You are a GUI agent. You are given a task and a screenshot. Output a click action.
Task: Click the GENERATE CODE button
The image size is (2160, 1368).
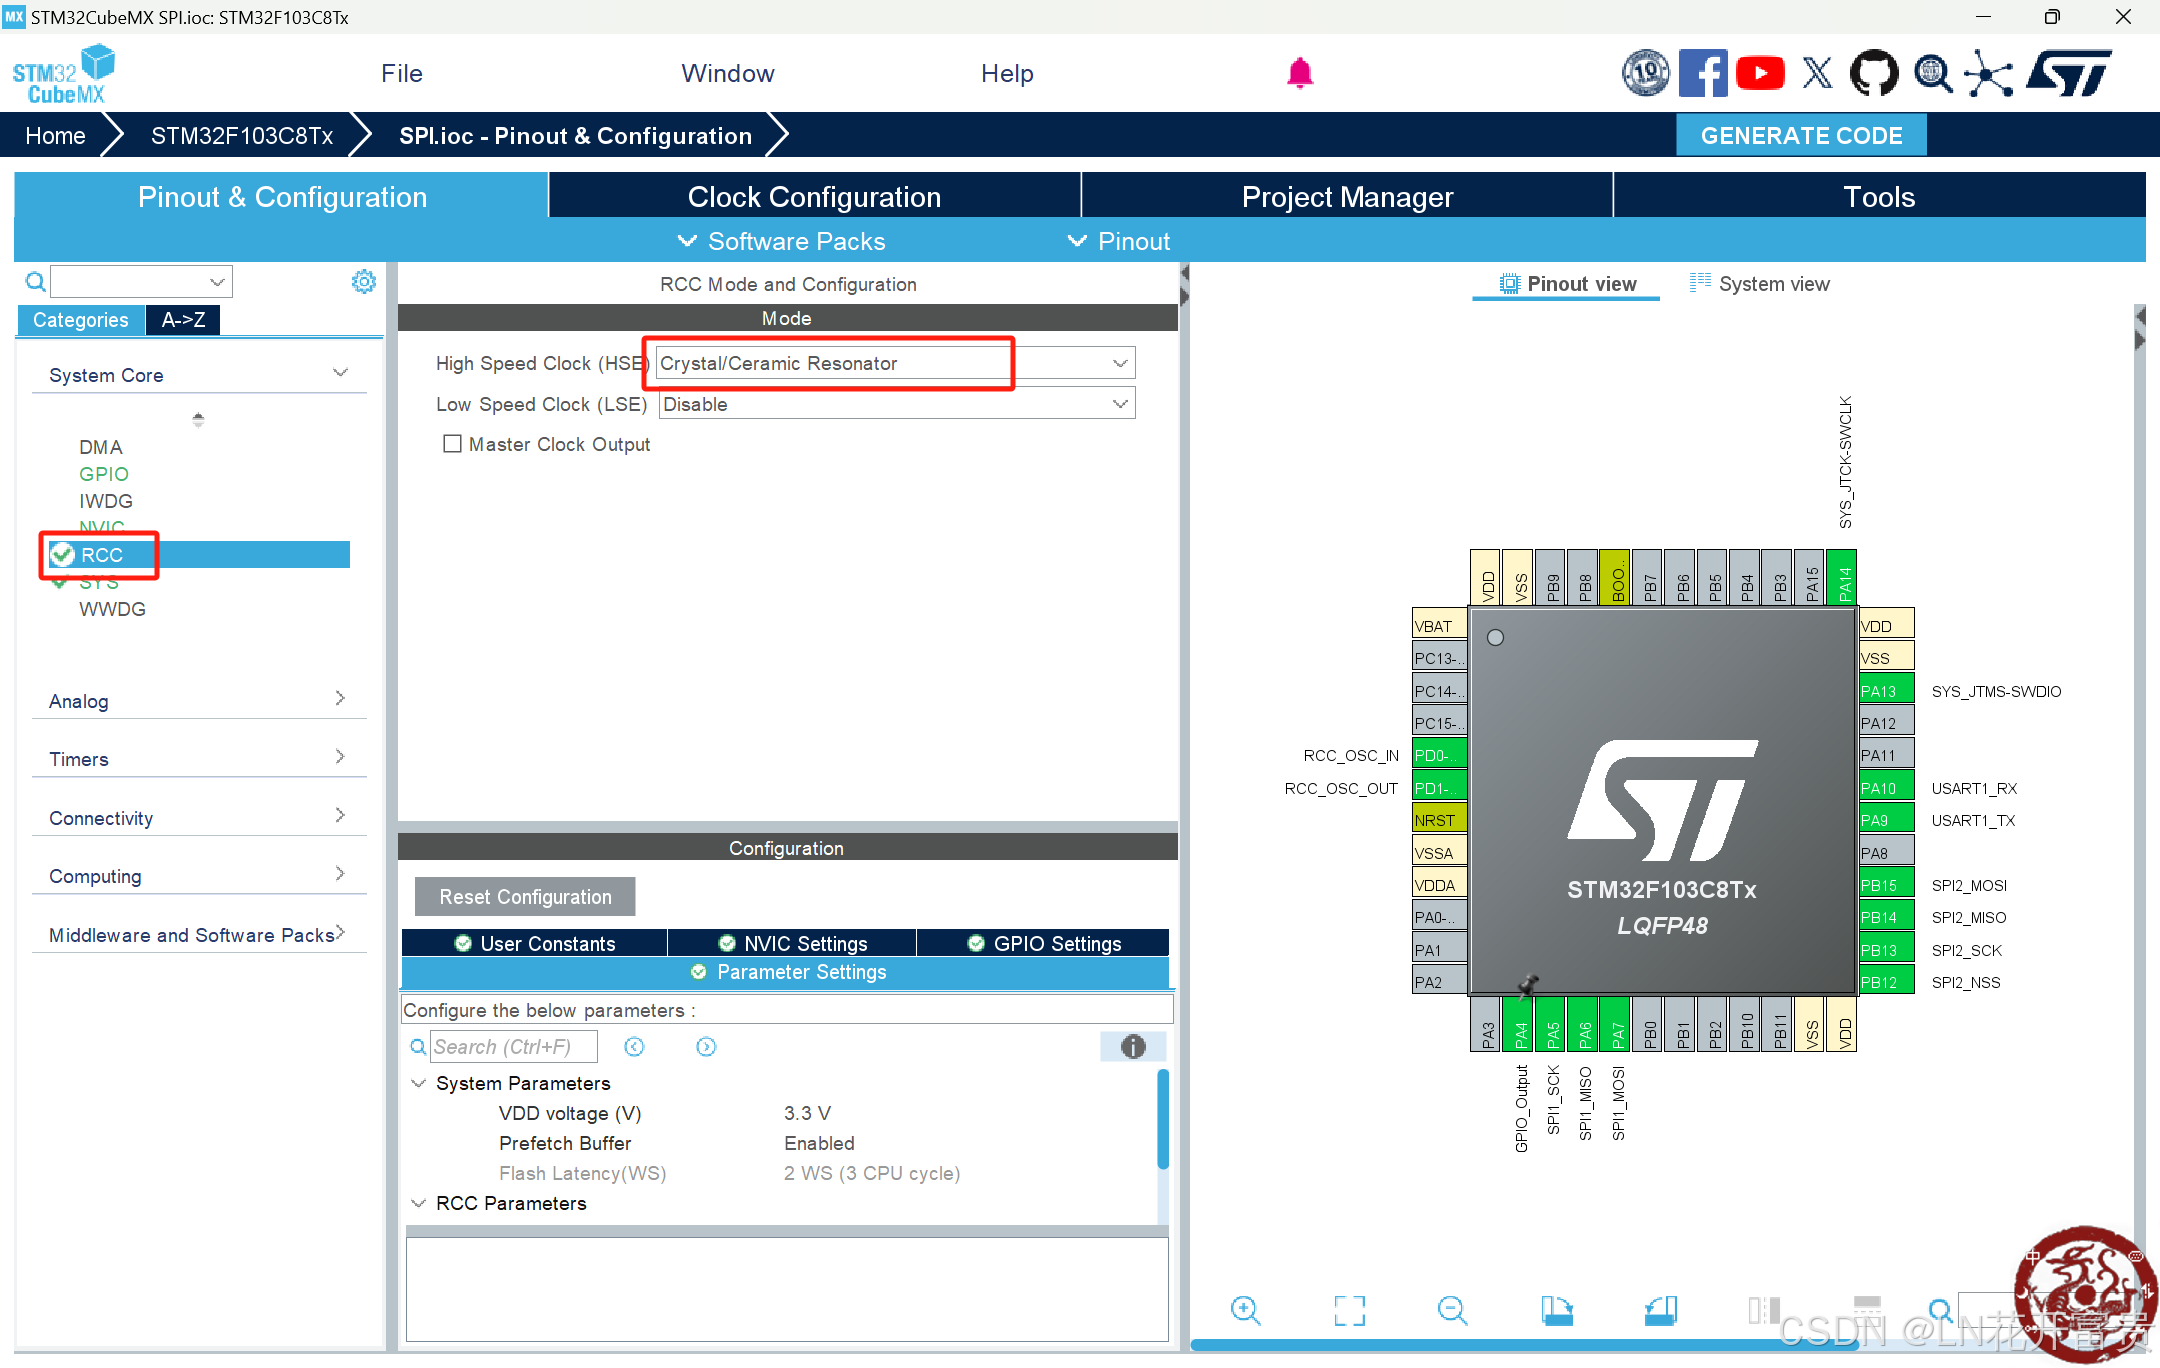[x=1801, y=136]
